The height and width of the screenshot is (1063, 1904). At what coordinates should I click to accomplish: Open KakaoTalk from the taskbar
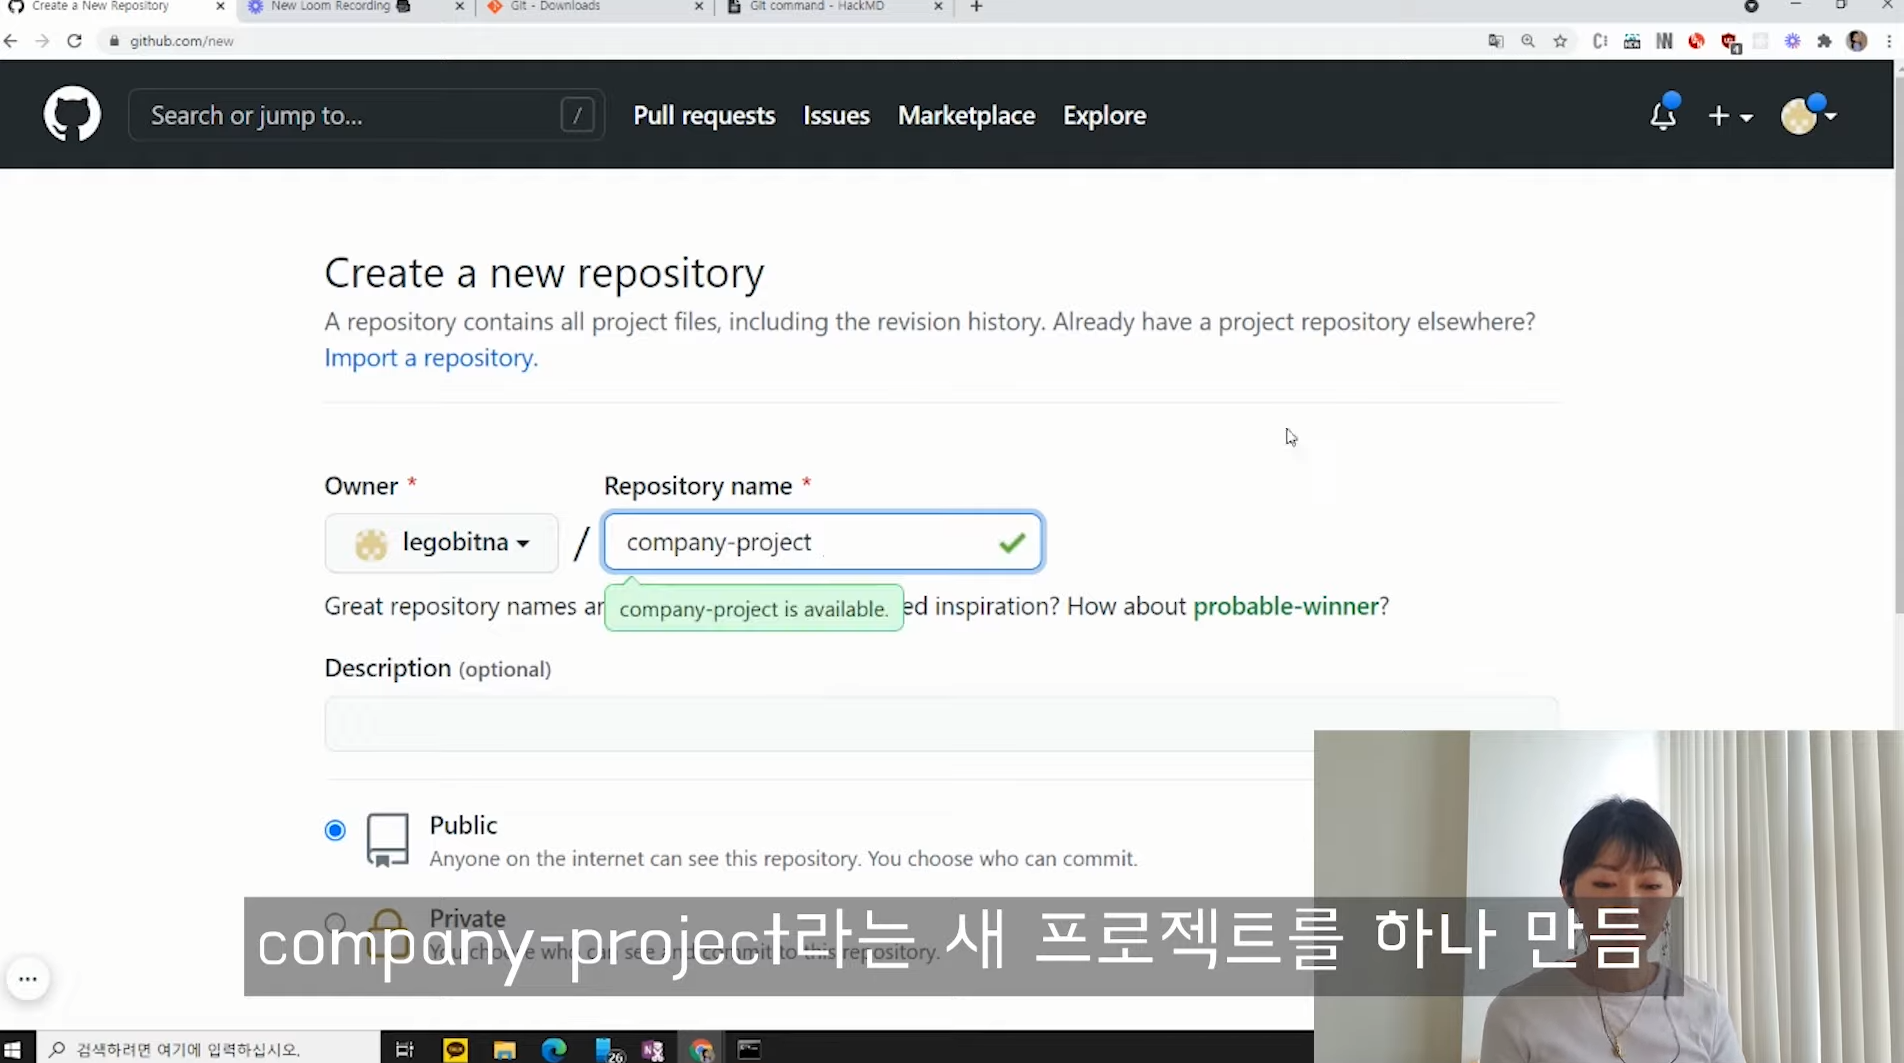click(x=455, y=1049)
